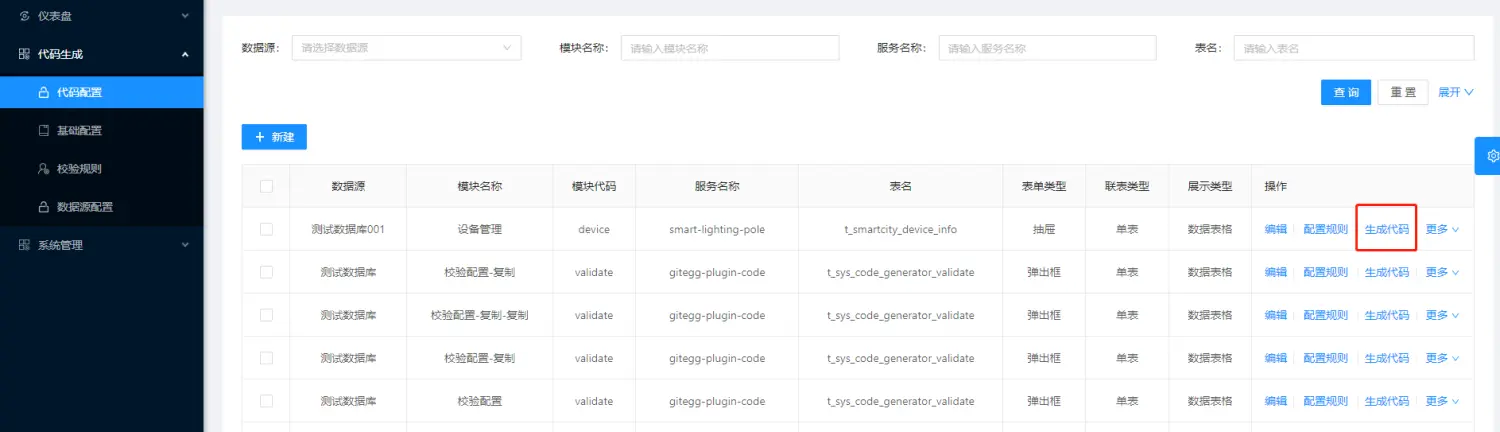The height and width of the screenshot is (432, 1500).
Task: Click the 校验规则 user icon
Action: tap(43, 169)
